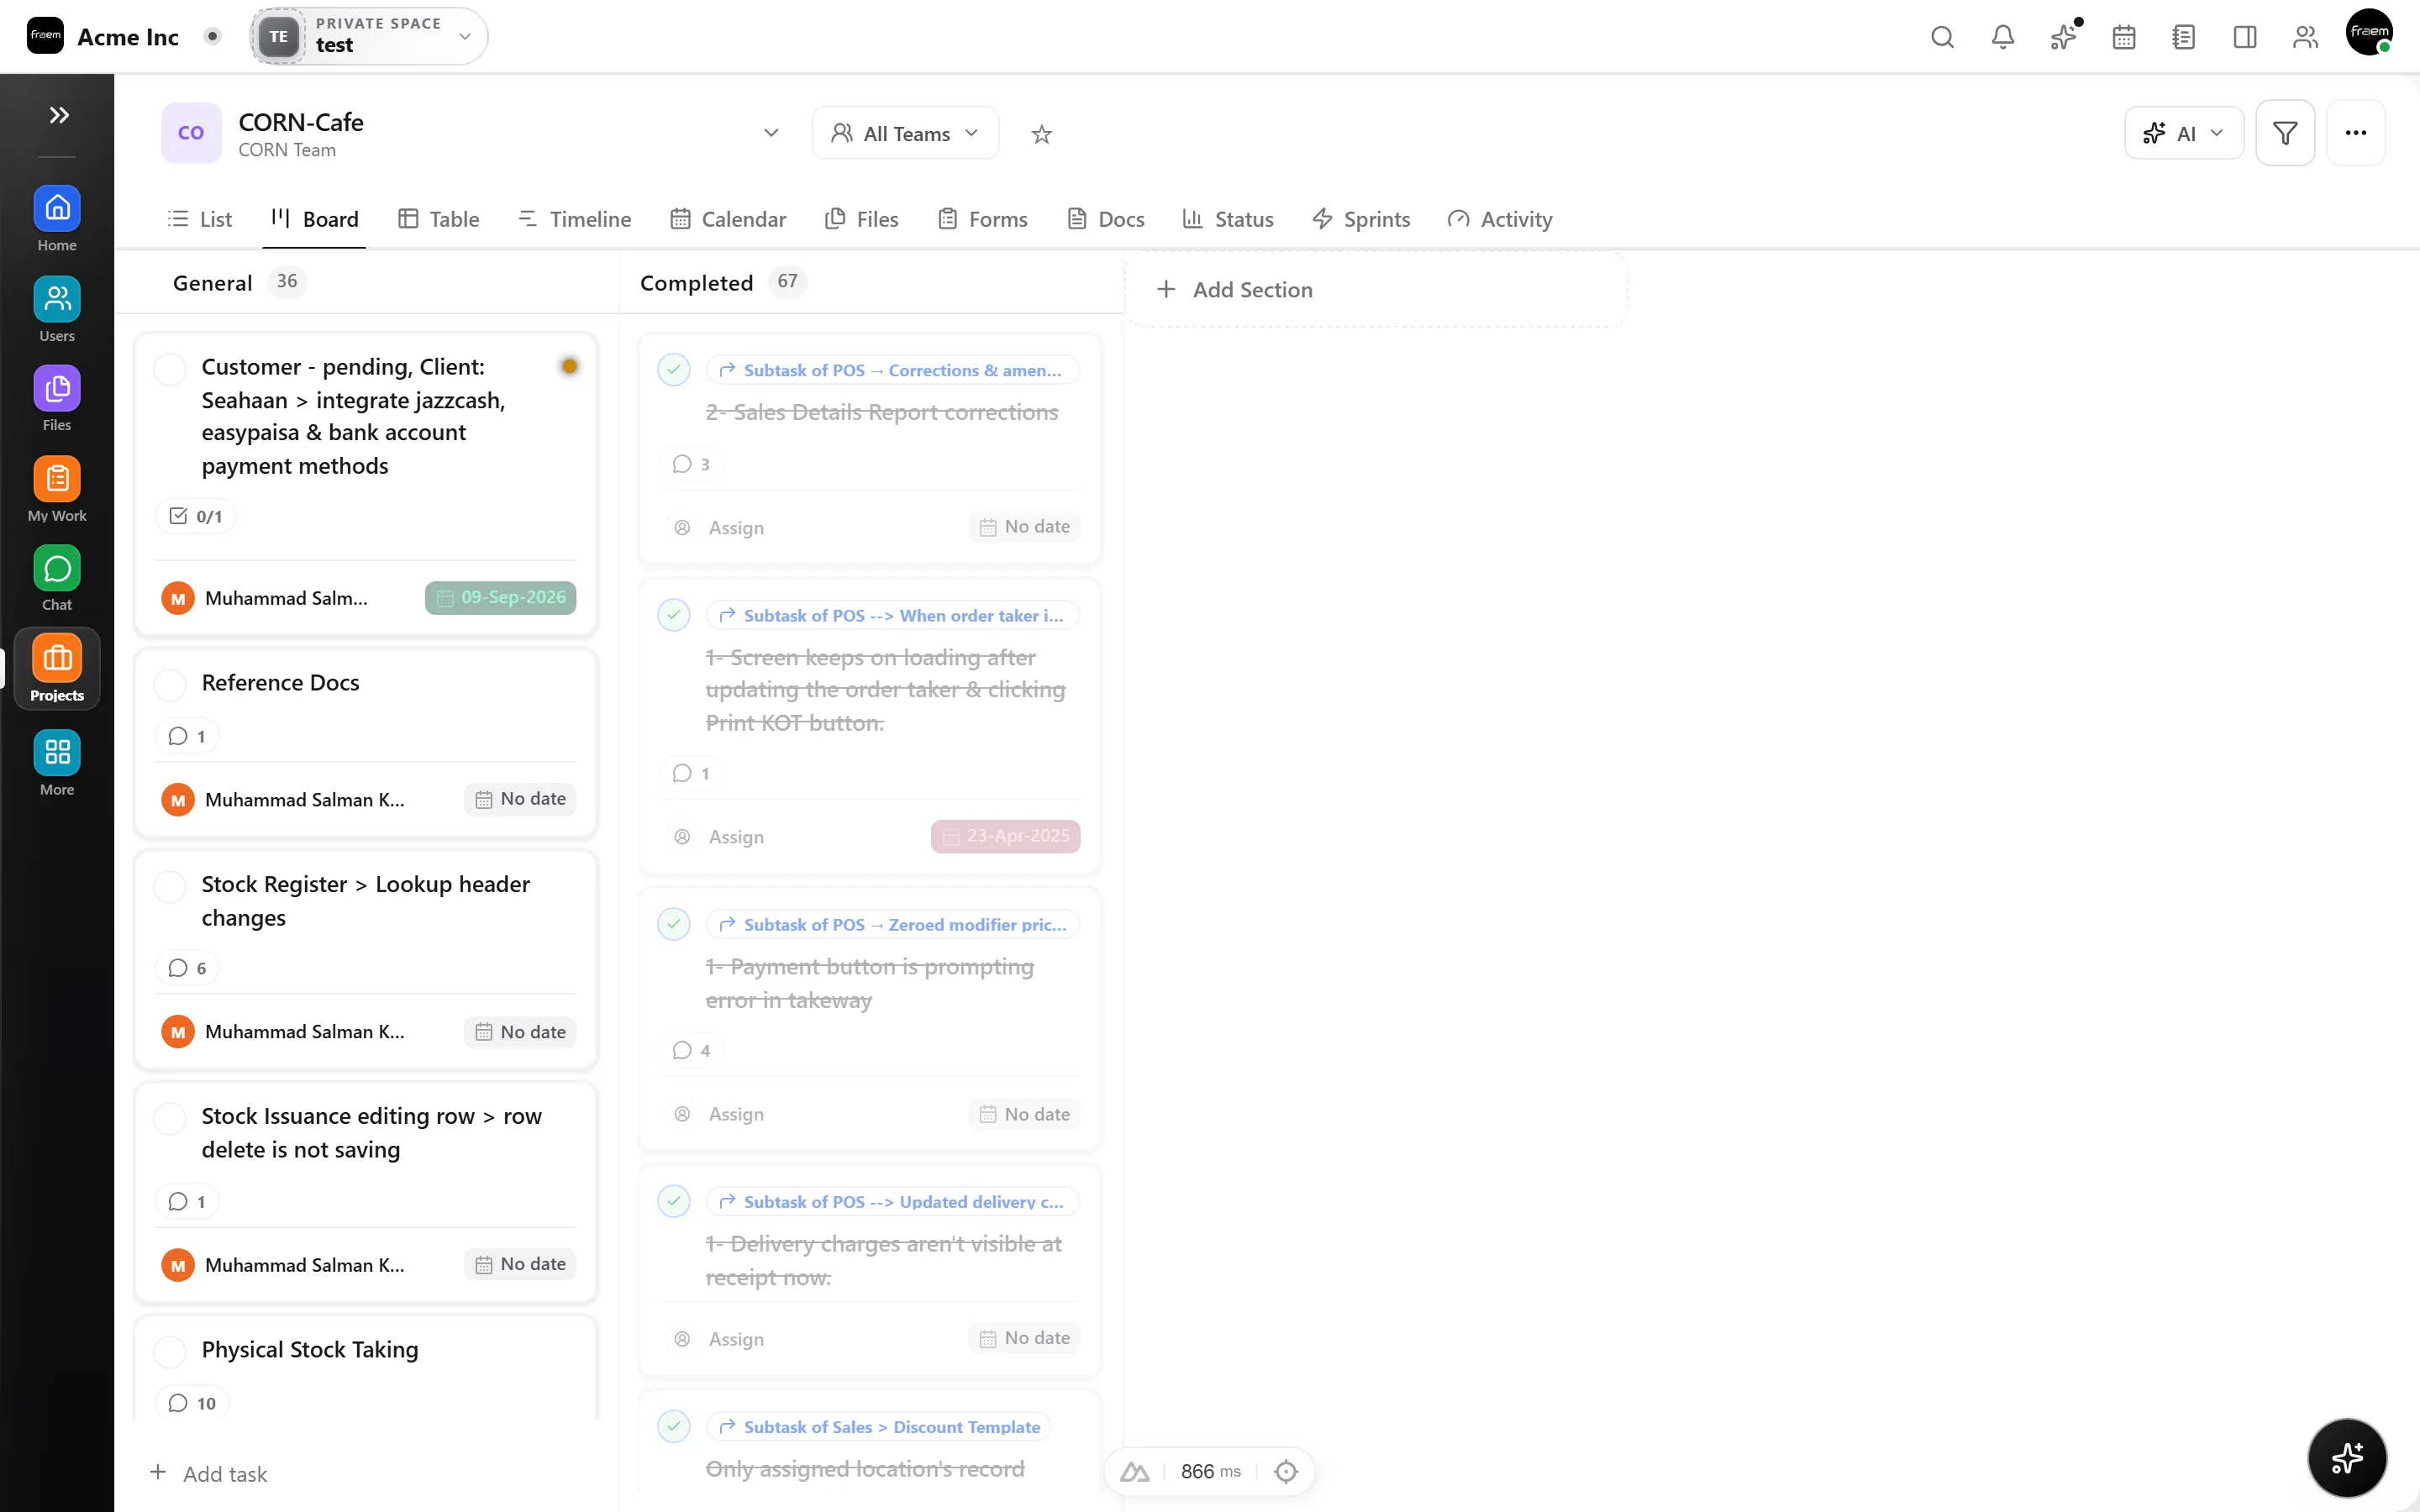Mark 'Reference Docs' task complete
The image size is (2420, 1512).
(170, 685)
